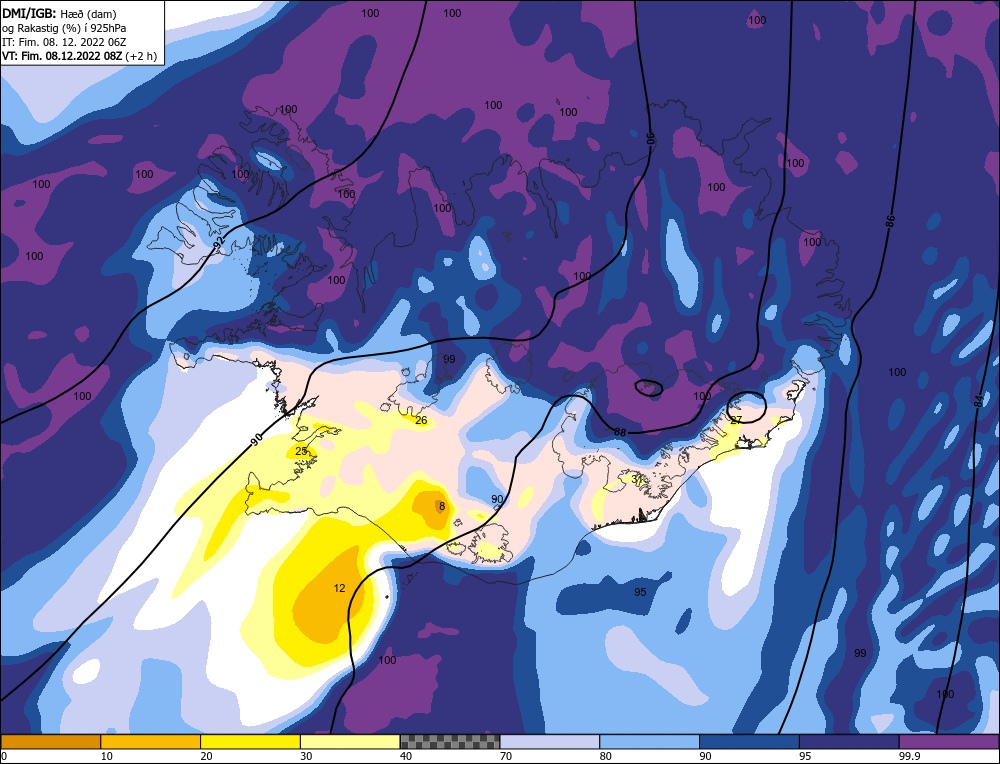Click the text 'og Rakastig (%) í 925hPa'
Screen dimensions: 1000x764
(64, 28)
